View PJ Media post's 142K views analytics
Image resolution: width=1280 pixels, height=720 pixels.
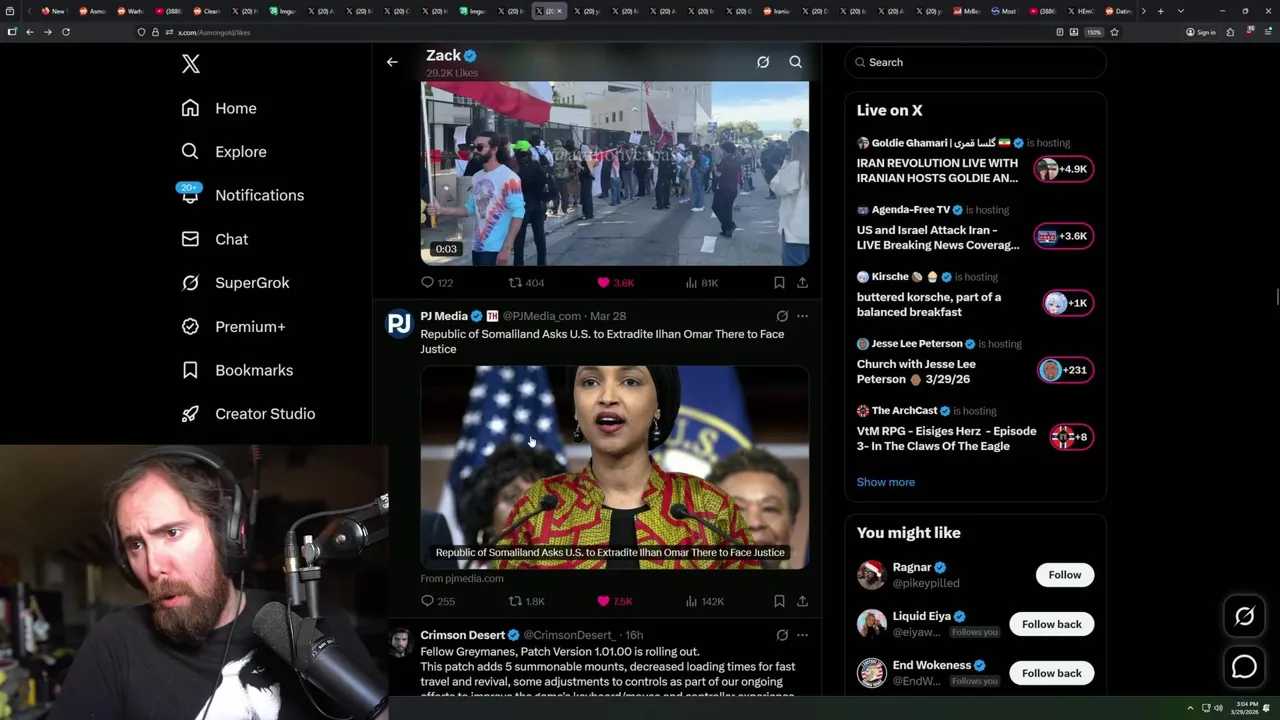(x=704, y=601)
